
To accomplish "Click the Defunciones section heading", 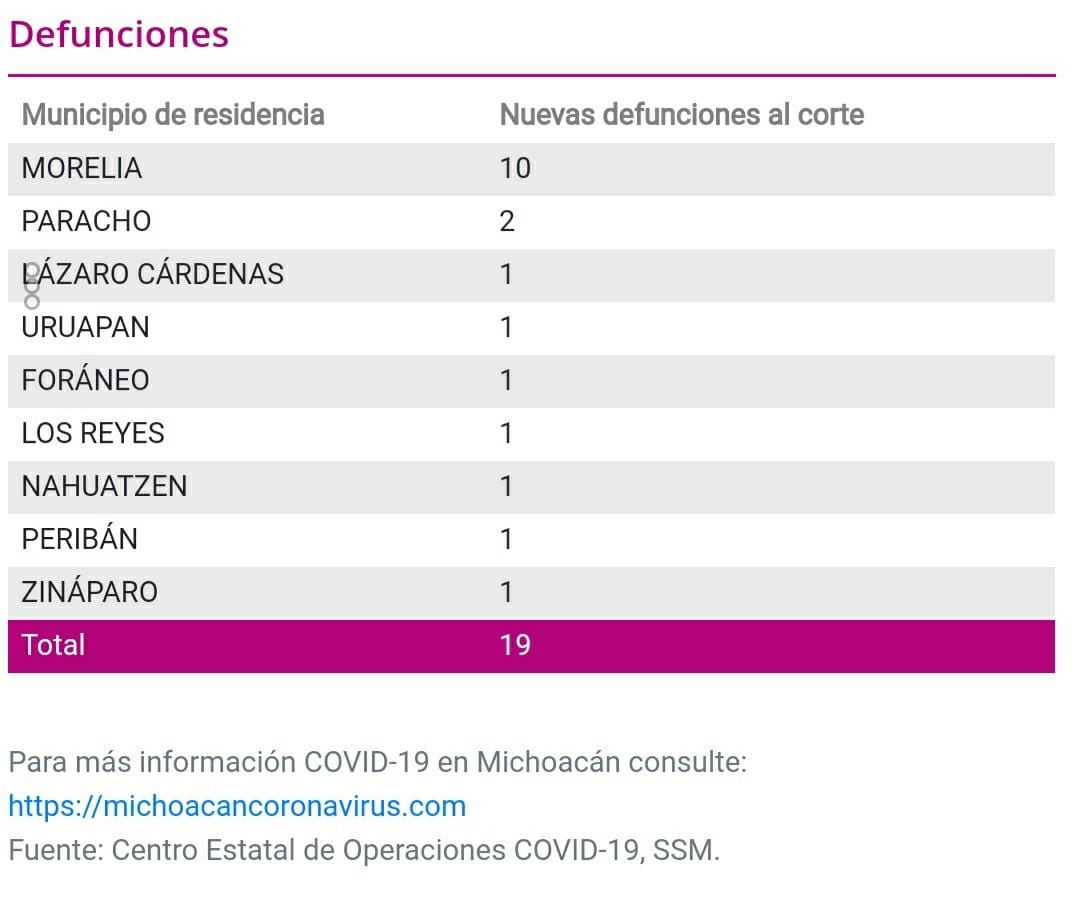I will [119, 34].
